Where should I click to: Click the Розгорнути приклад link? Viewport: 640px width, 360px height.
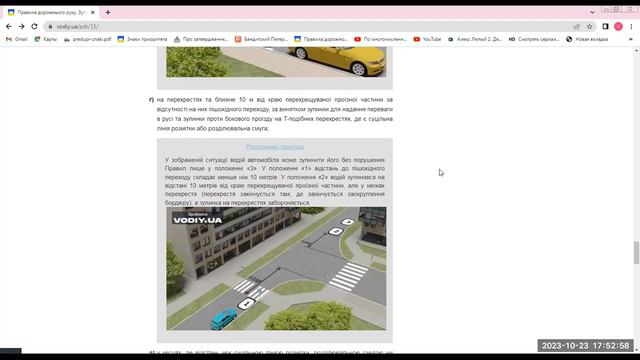coord(275,147)
